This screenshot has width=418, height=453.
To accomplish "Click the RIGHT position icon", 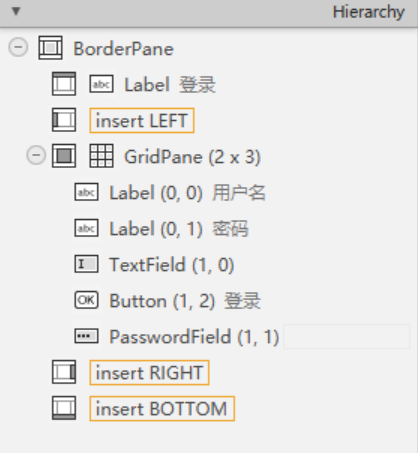I will 64,372.
